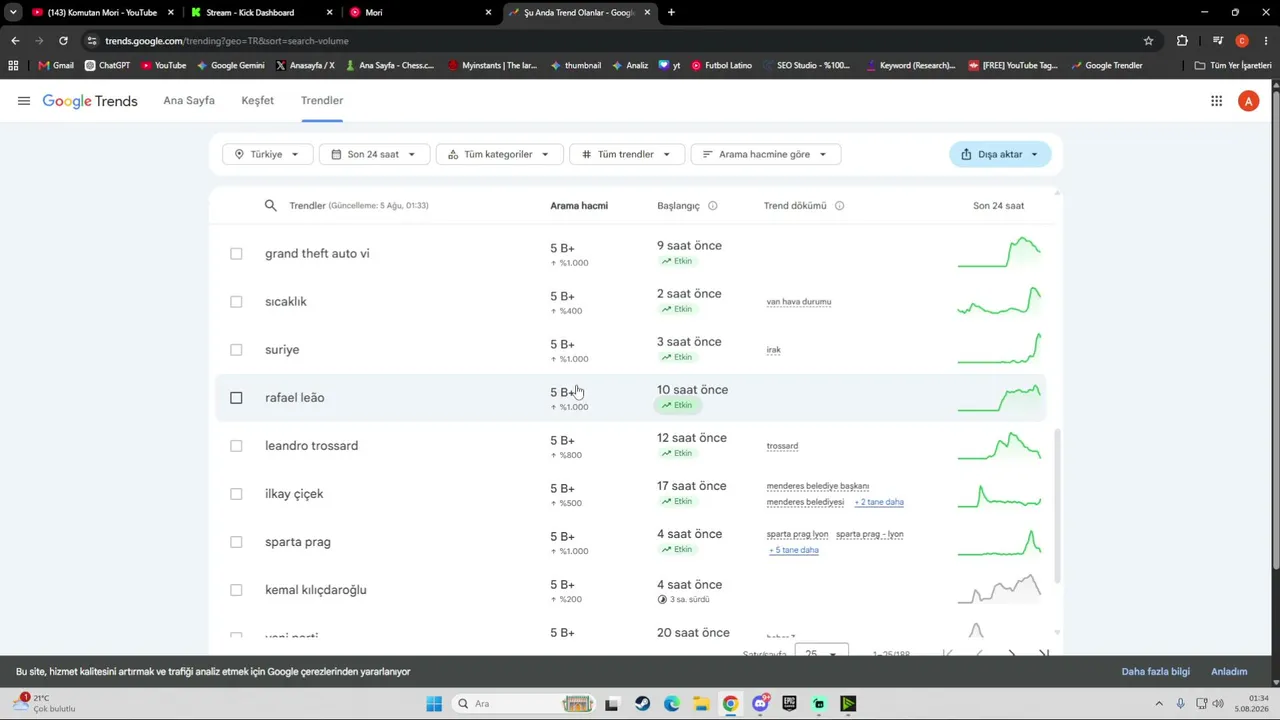Open Chrome three-dot menu
Screen dimensions: 1280x720
coord(1265,41)
